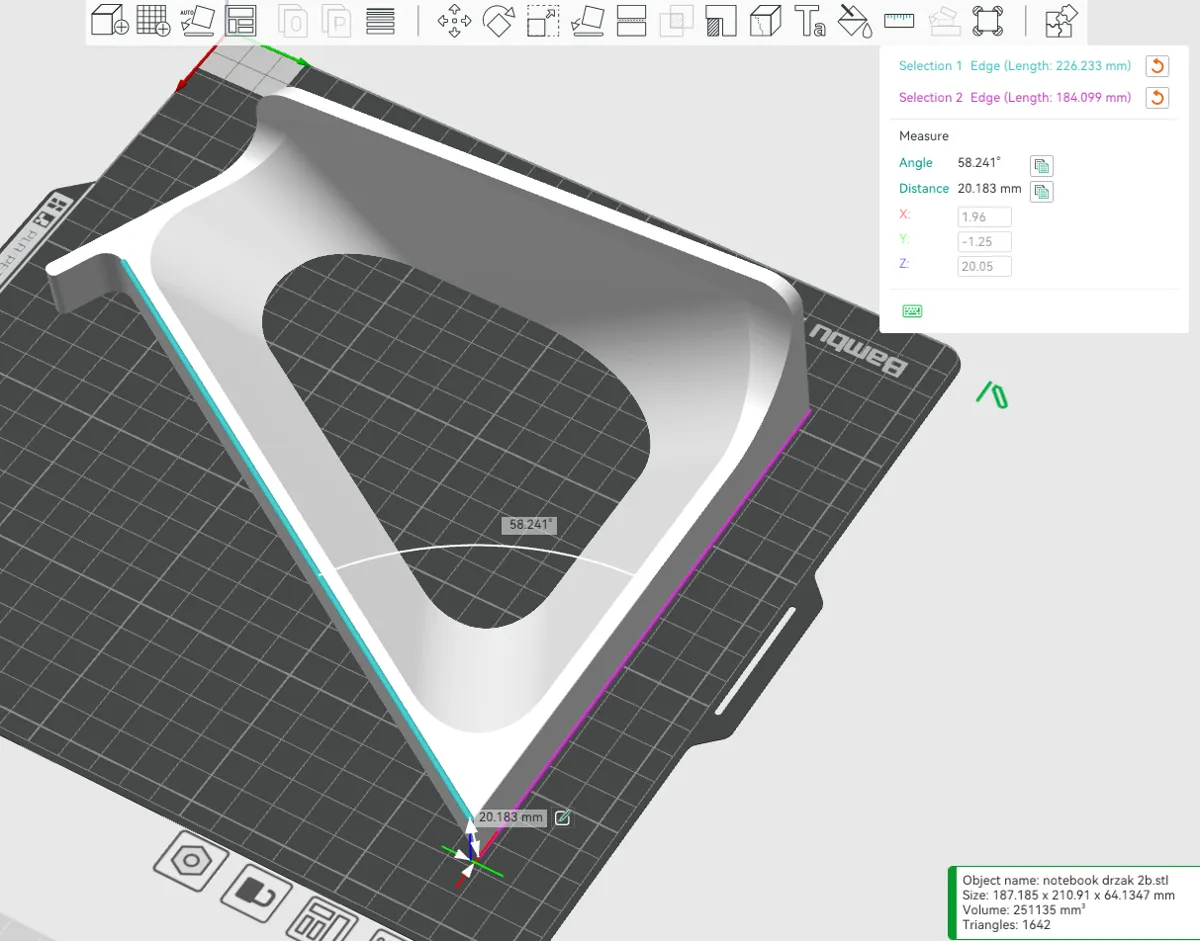Select the Color painting bucket tool

(x=854, y=21)
